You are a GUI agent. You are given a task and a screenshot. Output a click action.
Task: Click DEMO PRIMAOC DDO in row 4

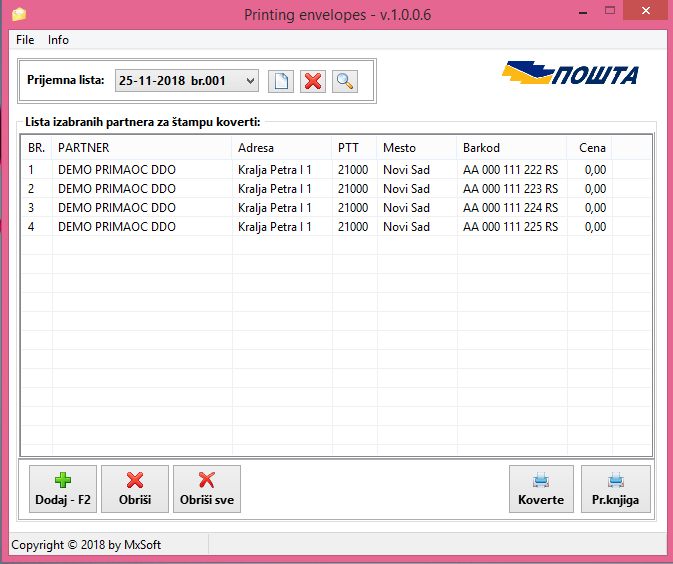coord(117,227)
